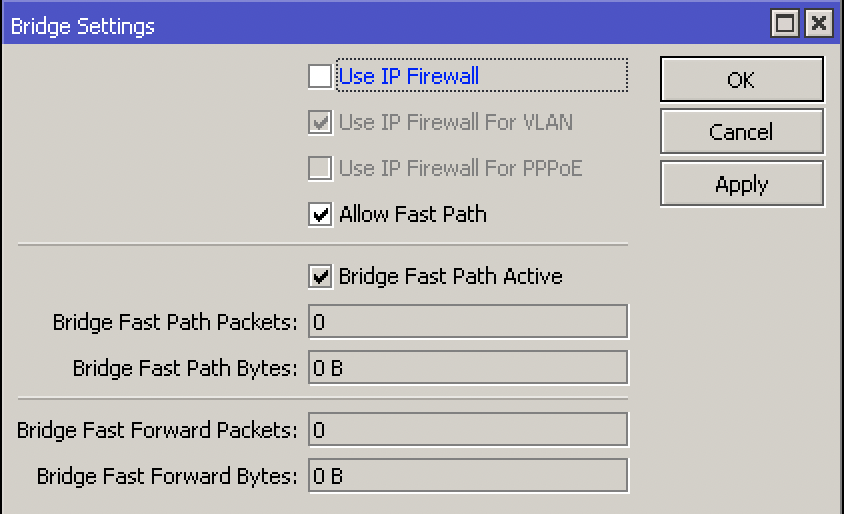Click the Bridge Fast Path Packets field
This screenshot has width=844, height=514.
pos(467,322)
